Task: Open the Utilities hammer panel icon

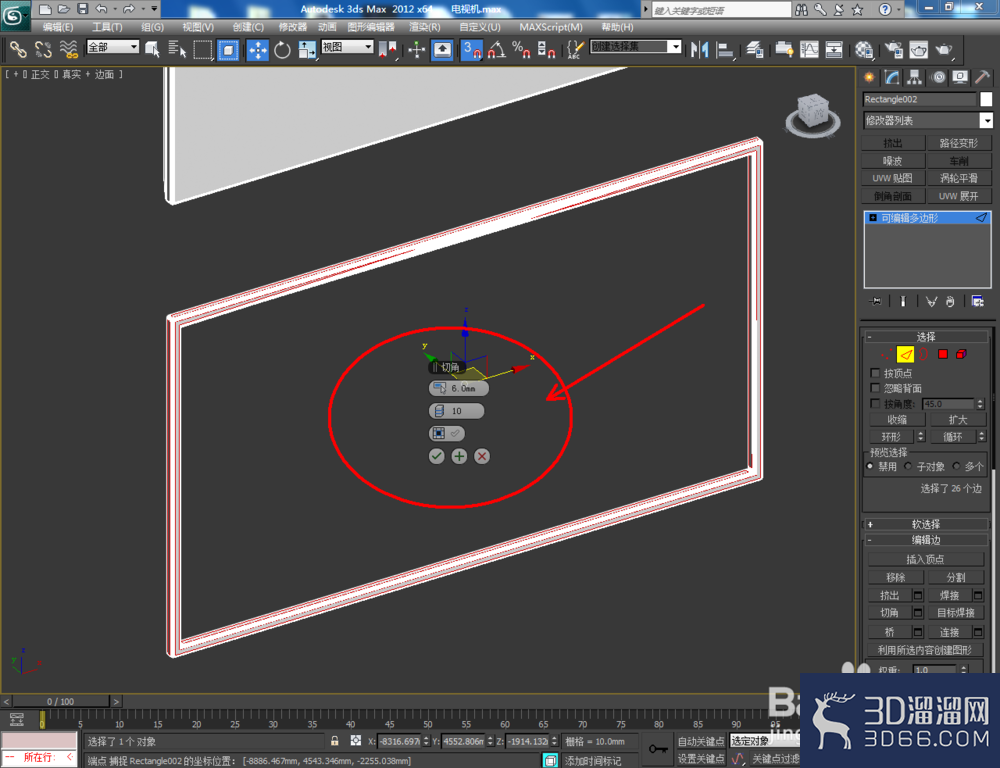Action: (982, 78)
